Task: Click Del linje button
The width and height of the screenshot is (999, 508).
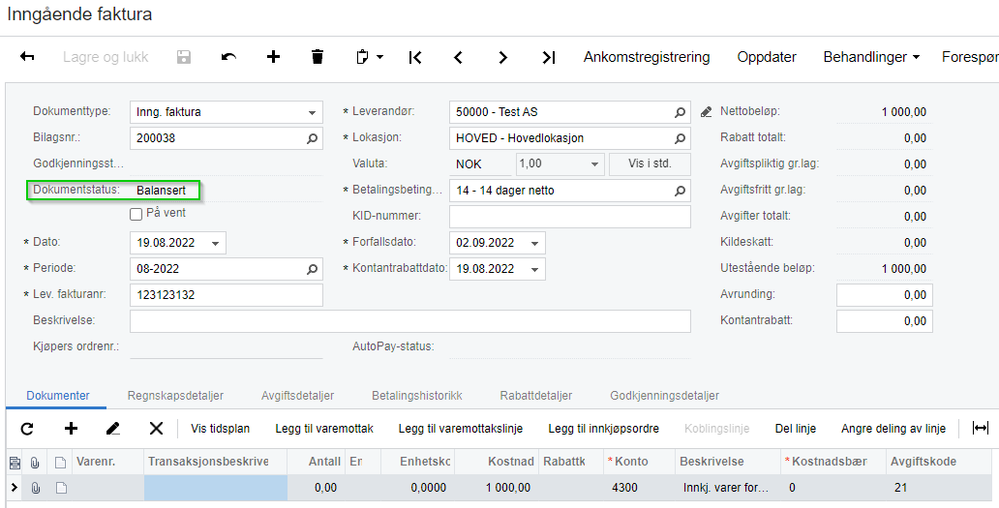Action: 796,428
